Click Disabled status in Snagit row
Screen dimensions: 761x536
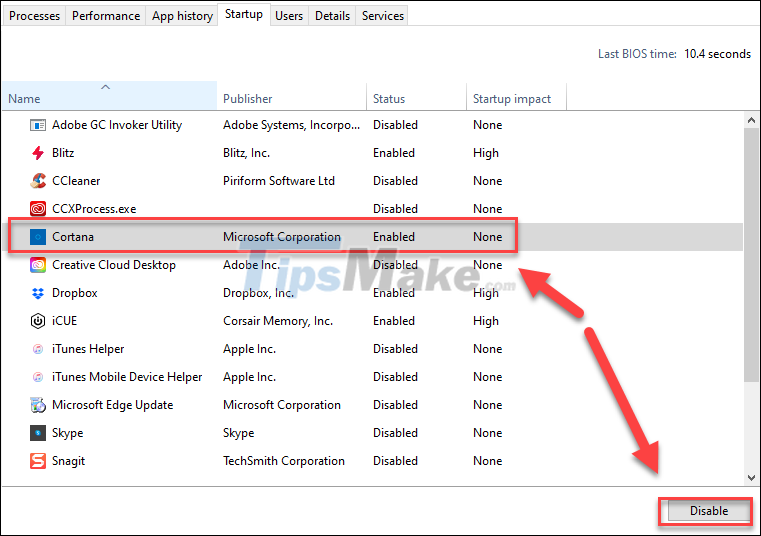[x=395, y=461]
